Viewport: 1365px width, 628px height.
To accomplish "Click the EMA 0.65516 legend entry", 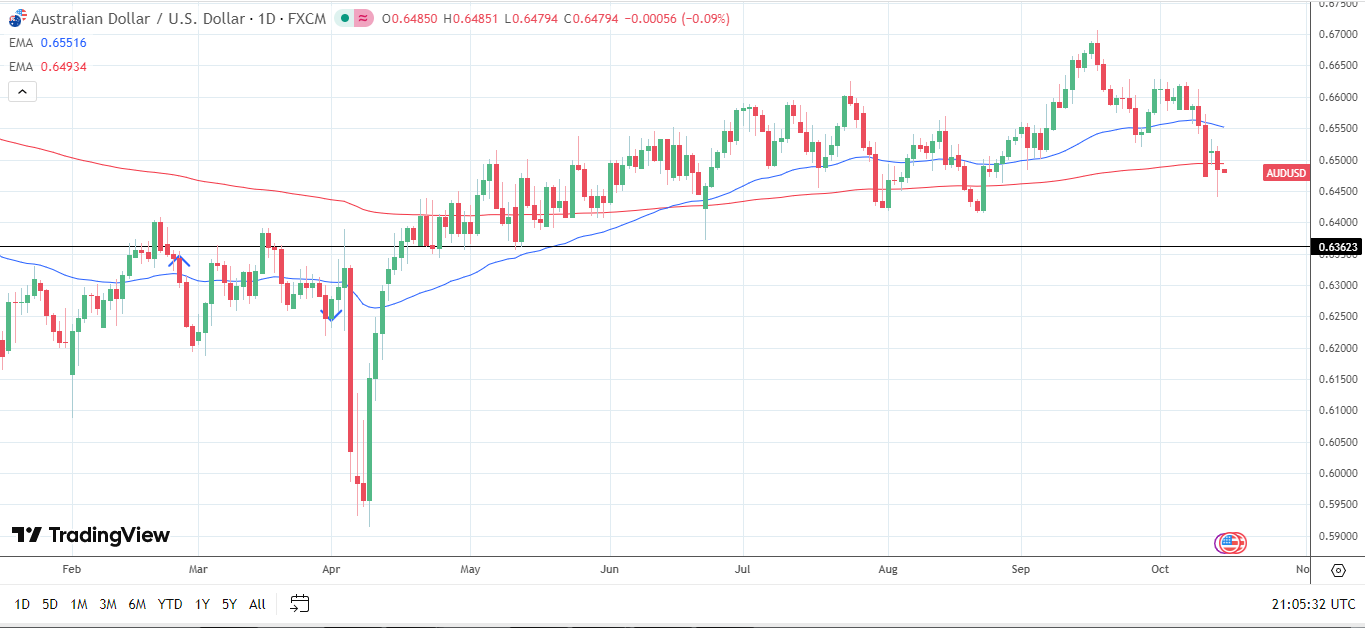I will pyautogui.click(x=48, y=43).
